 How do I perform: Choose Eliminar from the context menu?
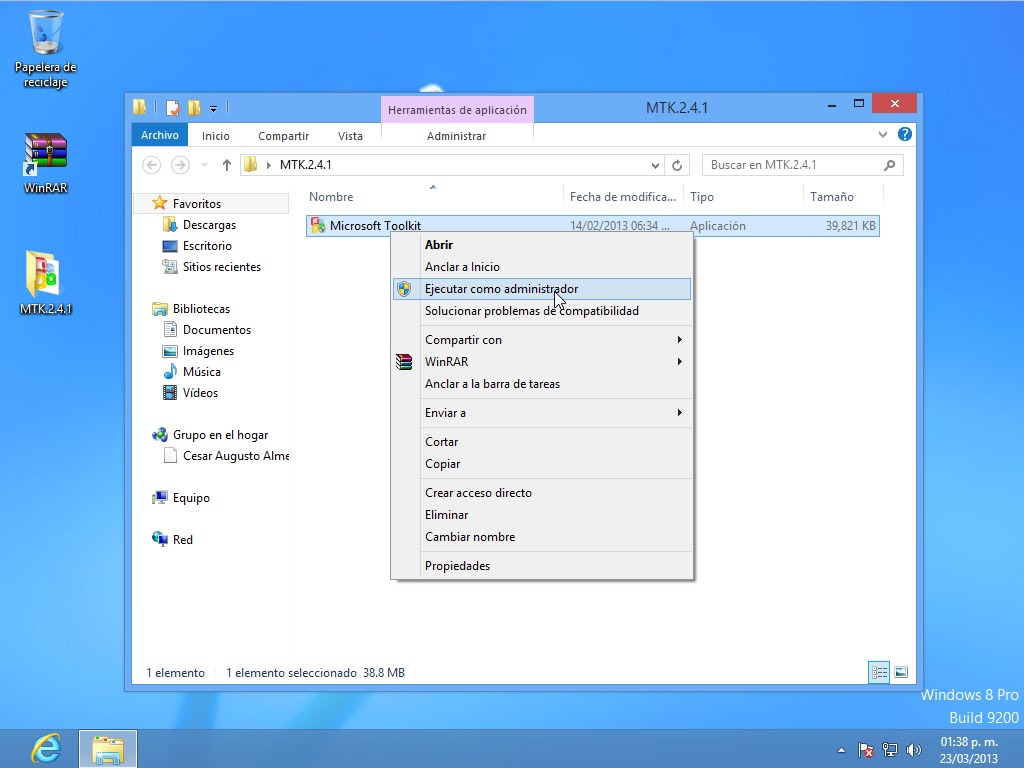tap(542, 515)
